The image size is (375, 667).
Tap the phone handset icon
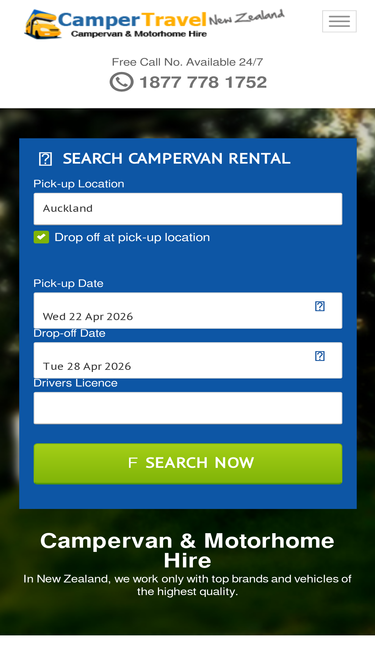coord(122,82)
